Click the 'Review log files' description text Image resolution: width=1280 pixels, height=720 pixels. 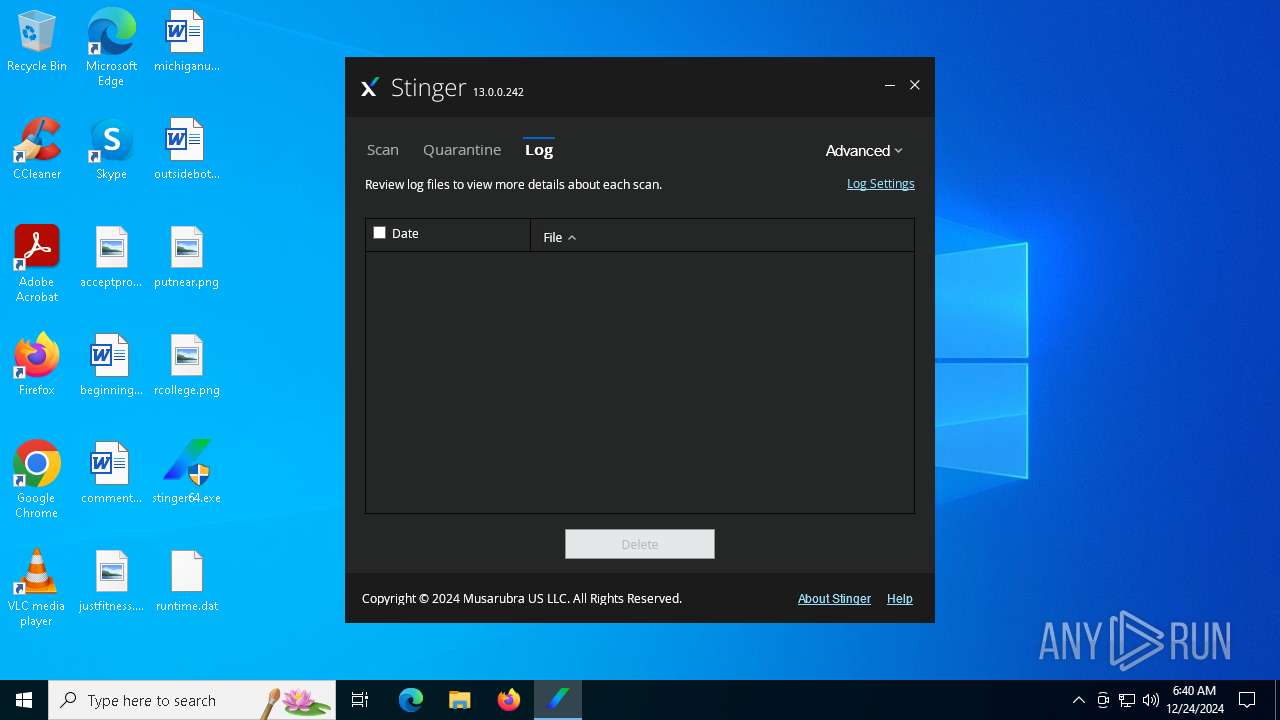pyautogui.click(x=513, y=185)
